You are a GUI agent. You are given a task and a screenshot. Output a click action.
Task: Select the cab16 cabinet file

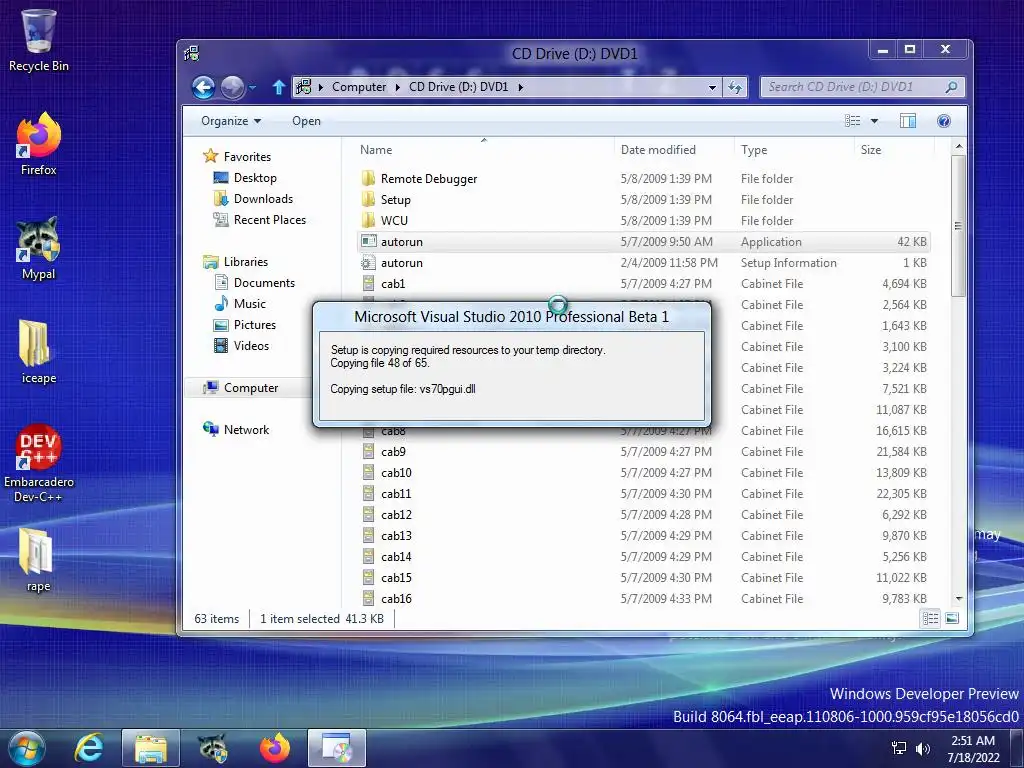pyautogui.click(x=643, y=599)
